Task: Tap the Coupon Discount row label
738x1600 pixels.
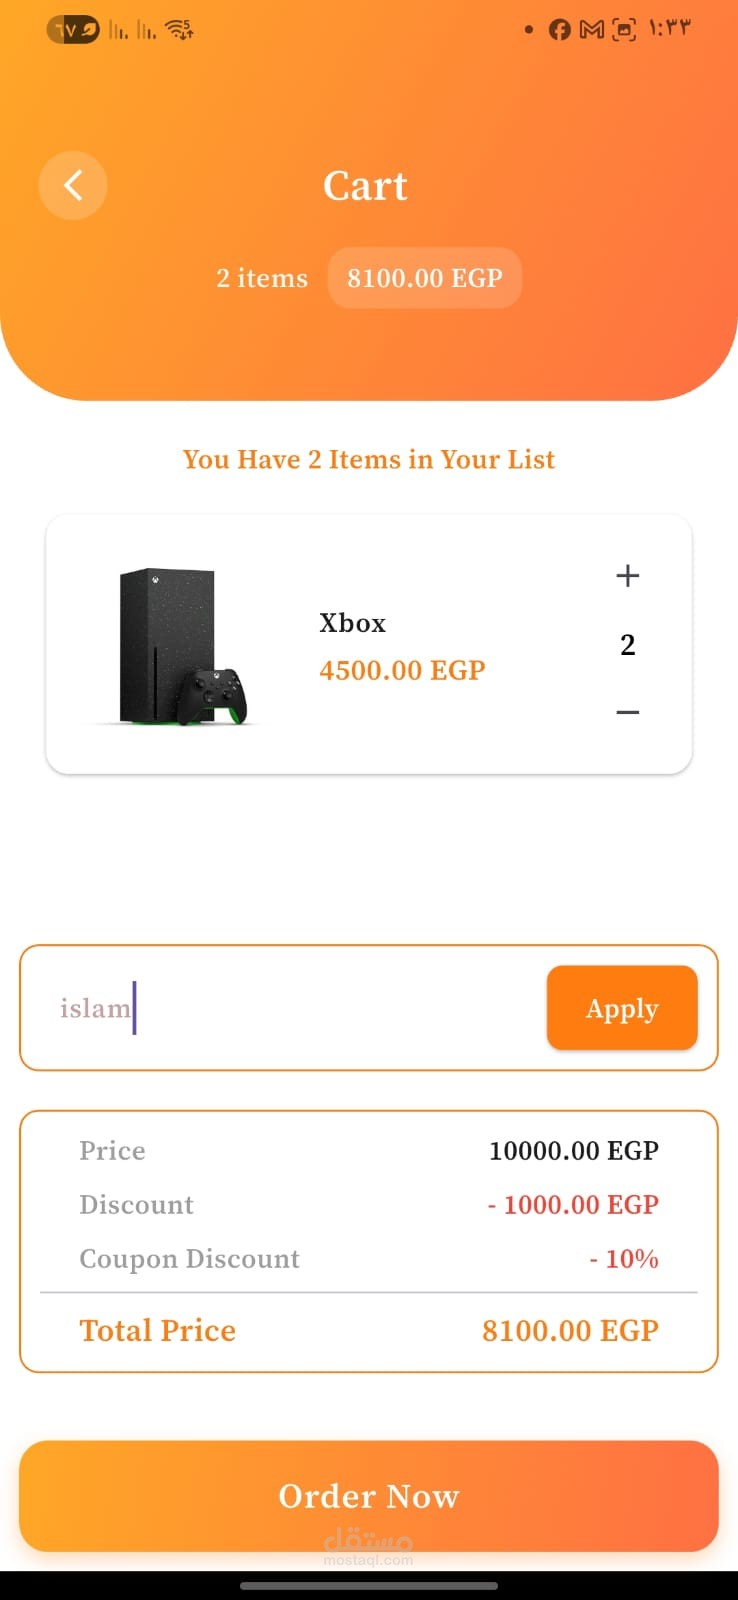Action: point(189,1259)
